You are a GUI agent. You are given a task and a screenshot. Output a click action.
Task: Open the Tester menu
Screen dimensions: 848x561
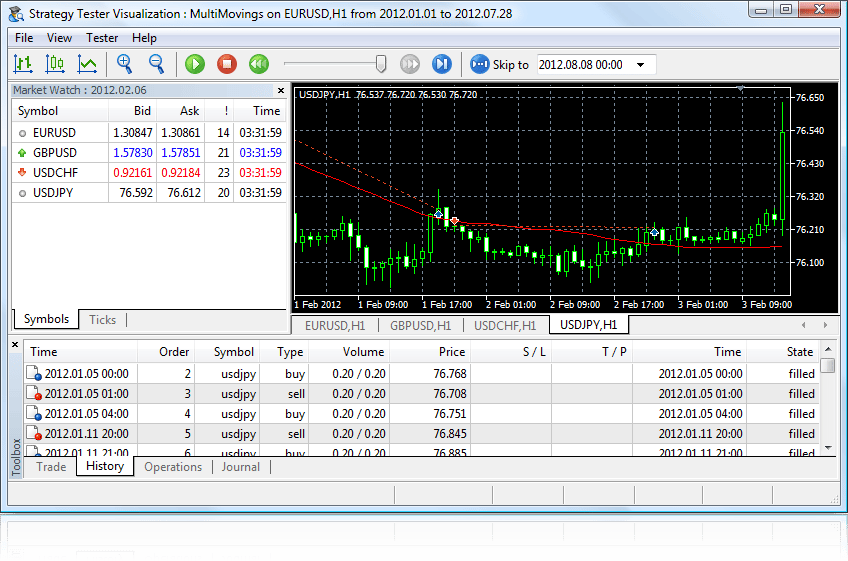click(102, 38)
